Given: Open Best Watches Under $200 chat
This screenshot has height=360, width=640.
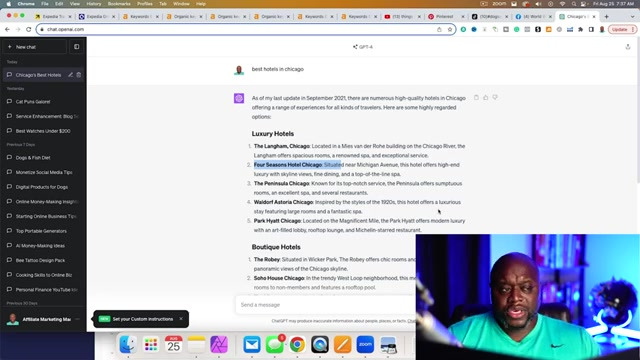Looking at the screenshot, I should (x=43, y=131).
